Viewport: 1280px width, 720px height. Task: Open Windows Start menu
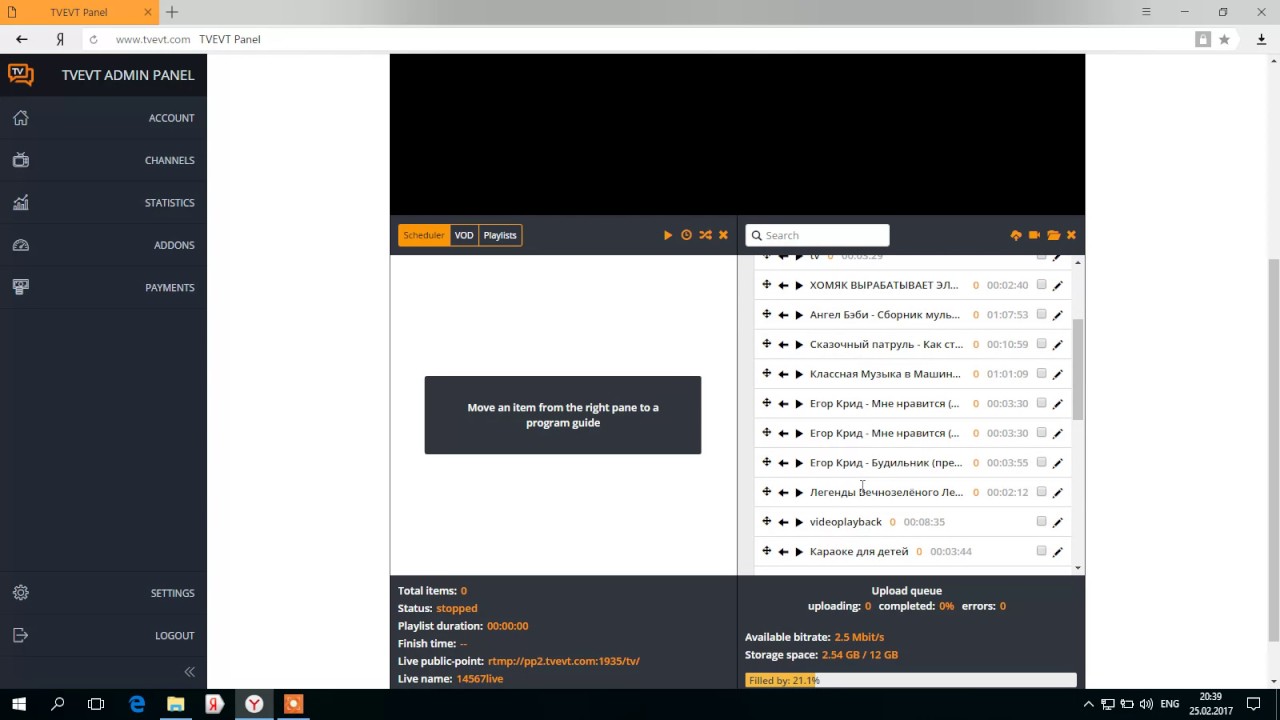tap(19, 704)
